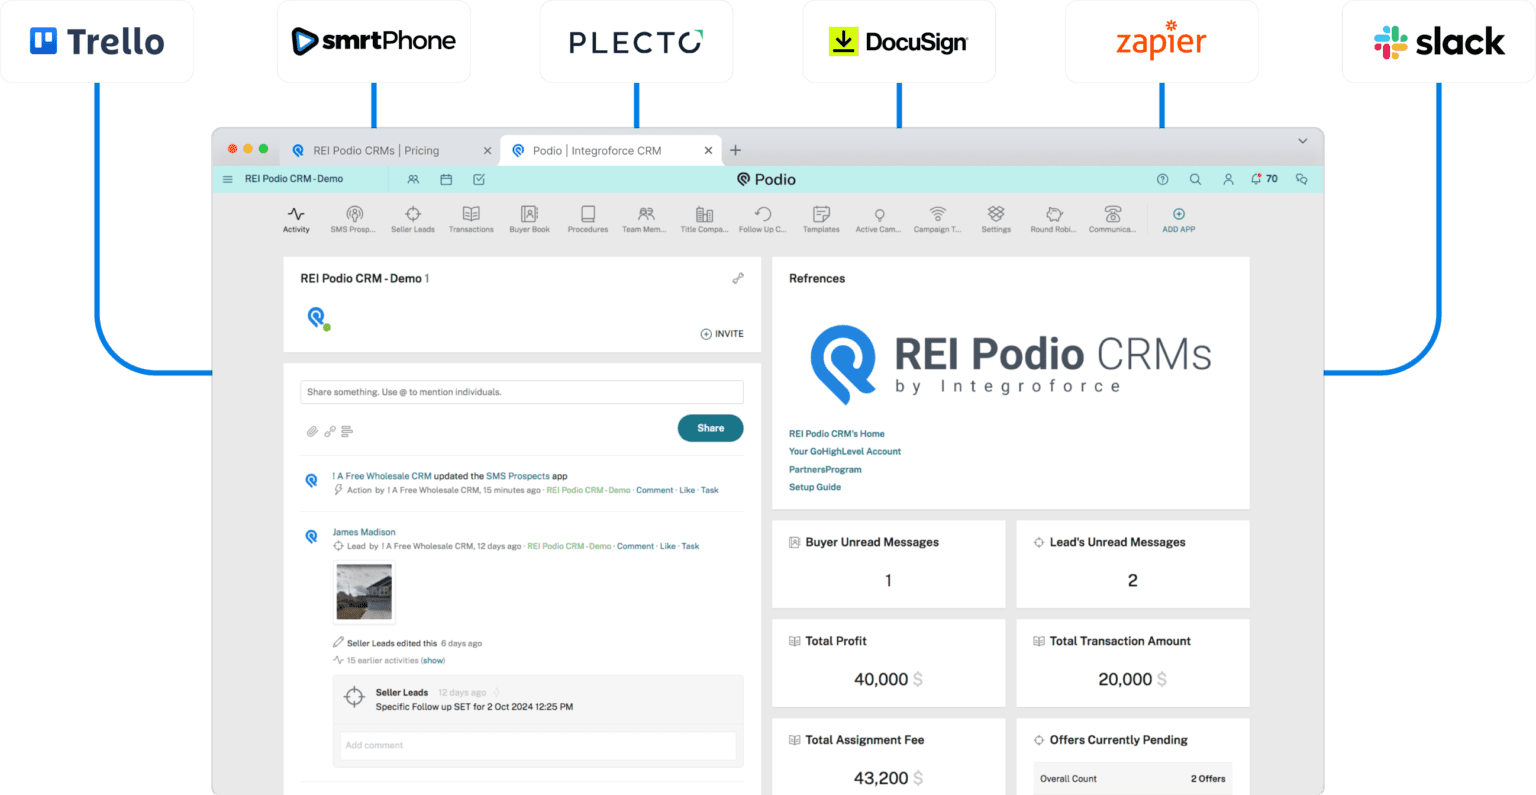
Task: Click Like on the James Madison post
Action: tap(668, 546)
